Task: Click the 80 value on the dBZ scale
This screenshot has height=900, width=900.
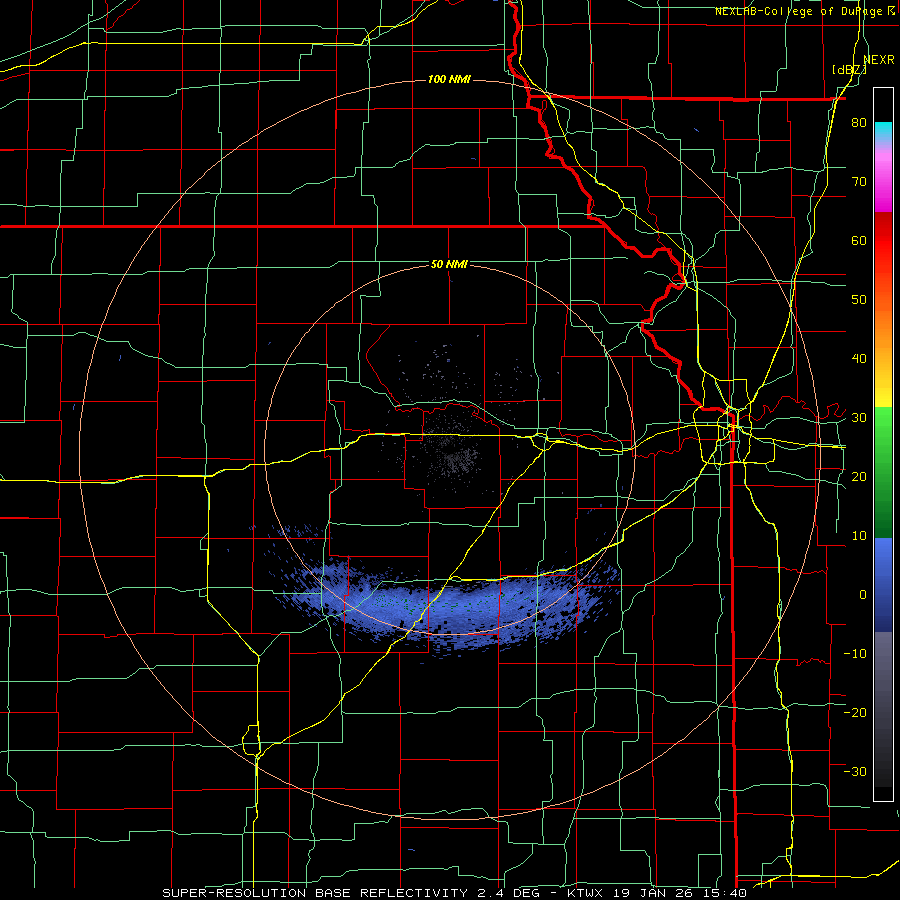Action: coord(859,123)
